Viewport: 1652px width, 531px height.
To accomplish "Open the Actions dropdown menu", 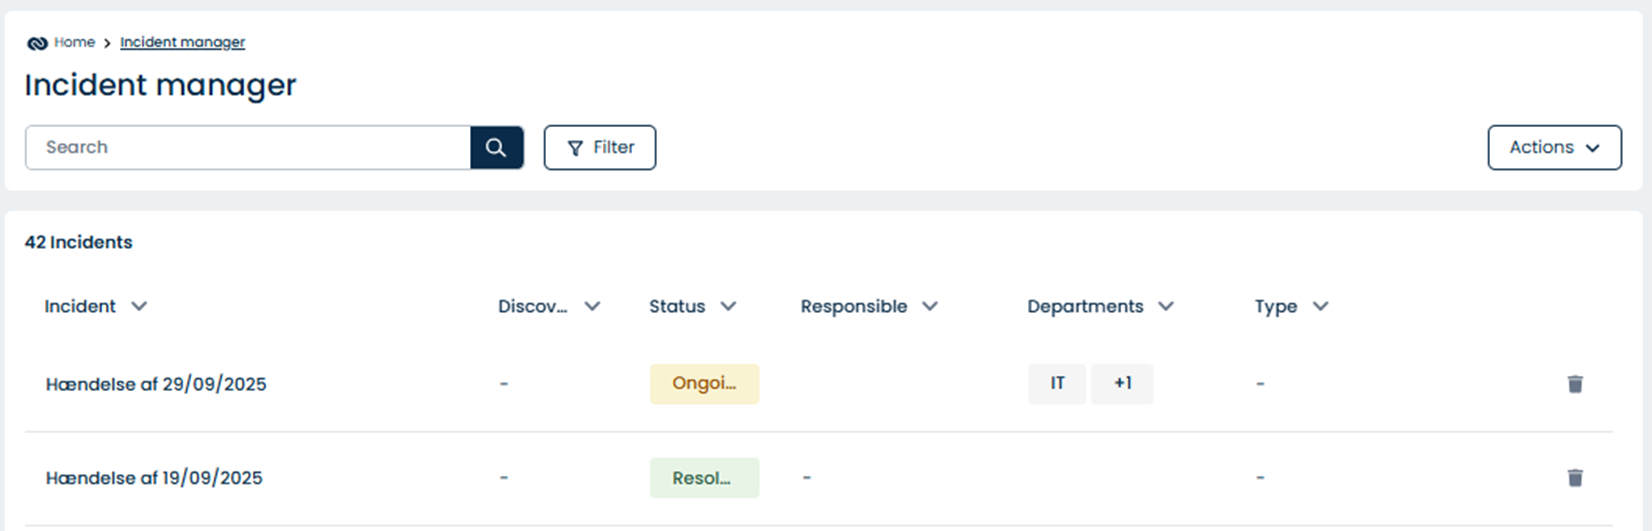I will coord(1554,148).
